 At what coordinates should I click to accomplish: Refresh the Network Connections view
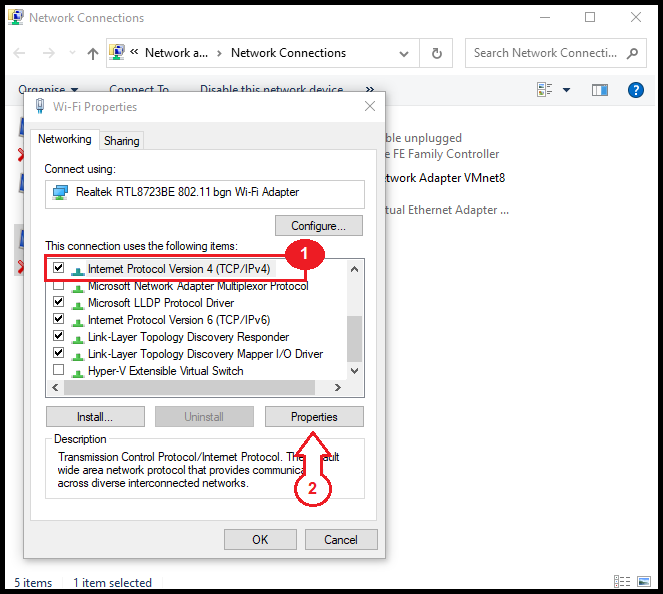436,53
